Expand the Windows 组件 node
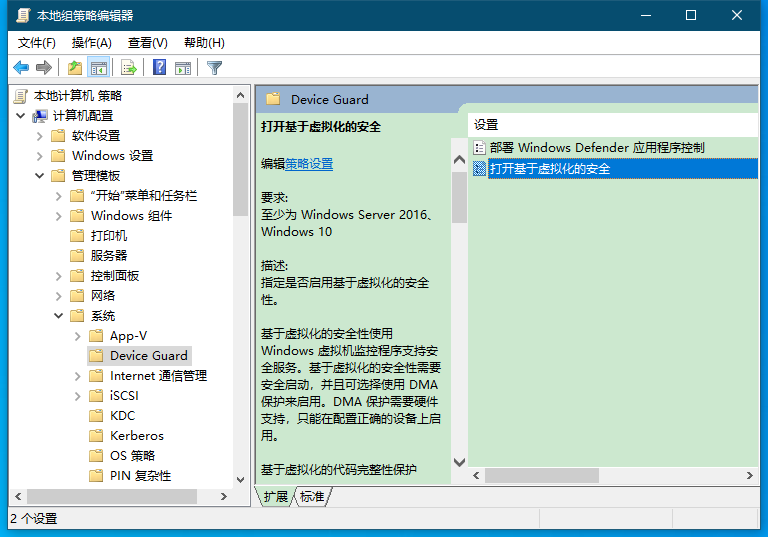Image resolution: width=768 pixels, height=537 pixels. (59, 216)
